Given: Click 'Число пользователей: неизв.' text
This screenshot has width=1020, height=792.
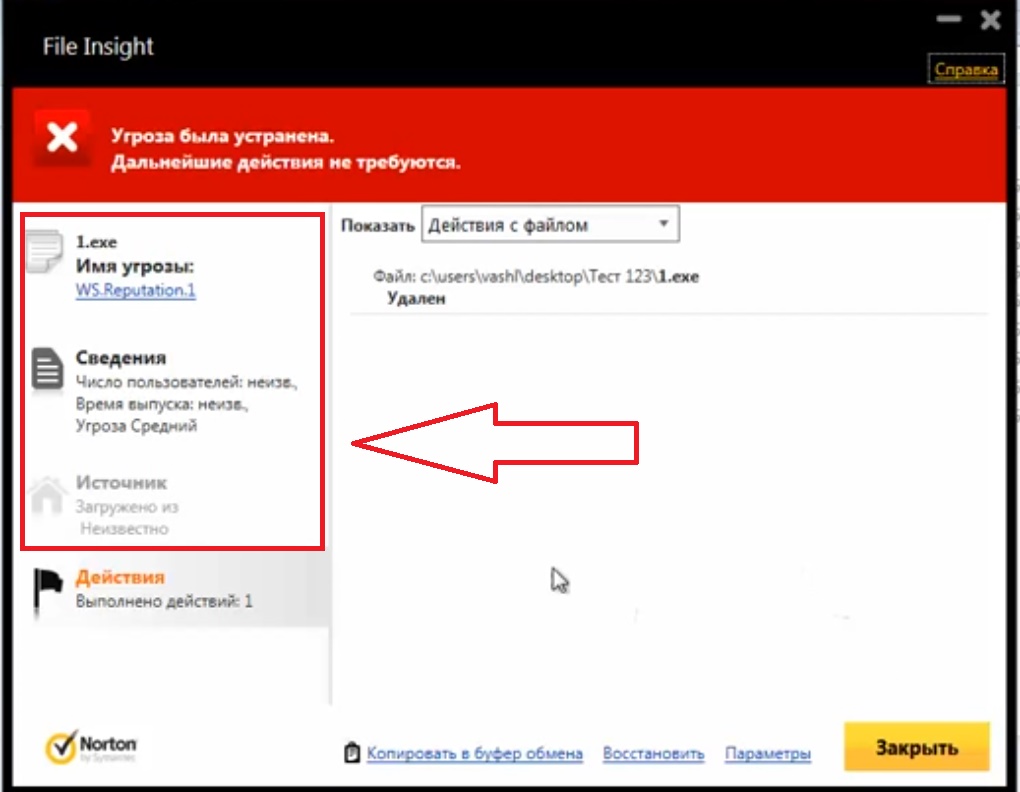Looking at the screenshot, I should [x=186, y=382].
